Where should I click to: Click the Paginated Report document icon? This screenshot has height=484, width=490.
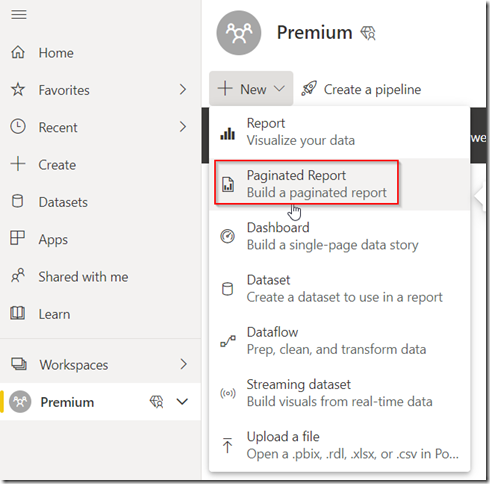pos(228,184)
